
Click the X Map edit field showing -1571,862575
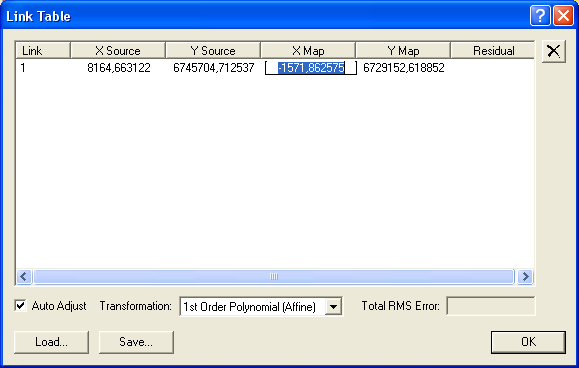311,68
